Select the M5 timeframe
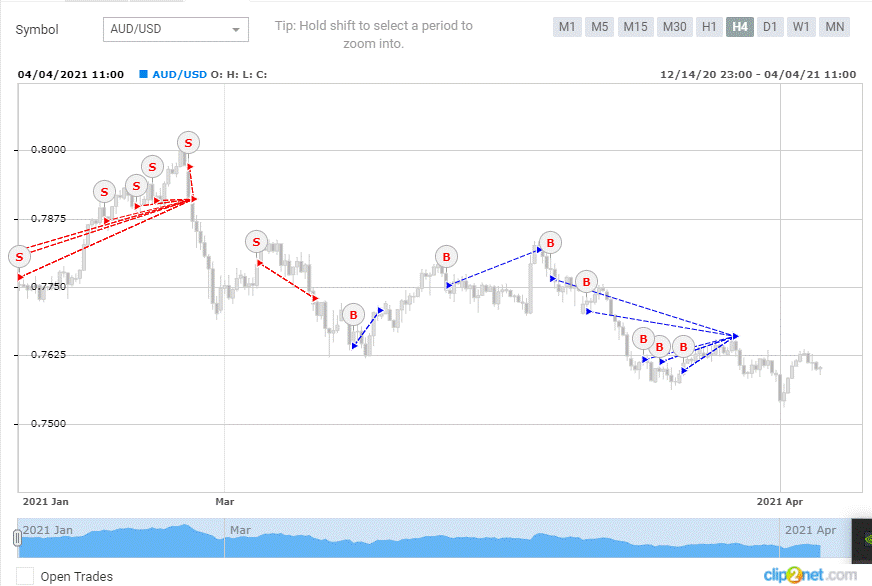The height and width of the screenshot is (586, 872). point(599,27)
